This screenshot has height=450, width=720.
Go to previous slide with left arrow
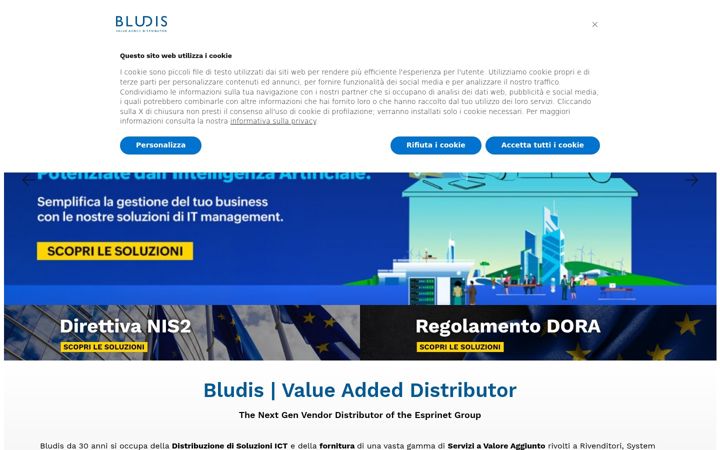coord(28,180)
